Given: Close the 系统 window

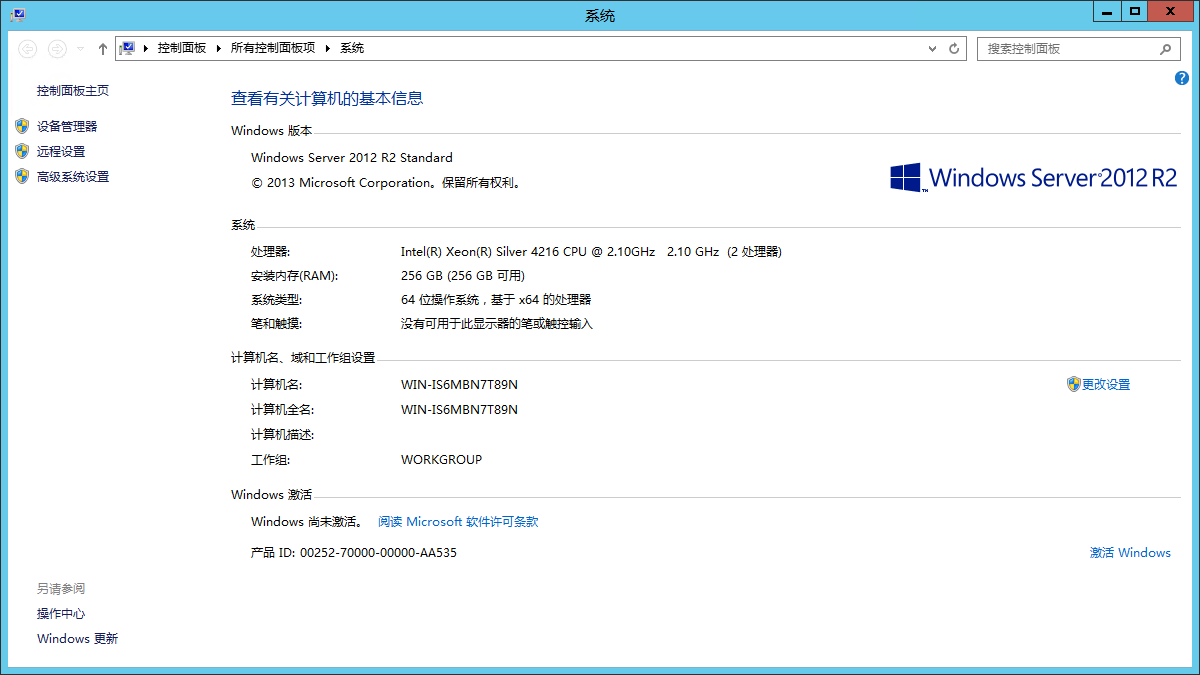Looking at the screenshot, I should 1172,11.
